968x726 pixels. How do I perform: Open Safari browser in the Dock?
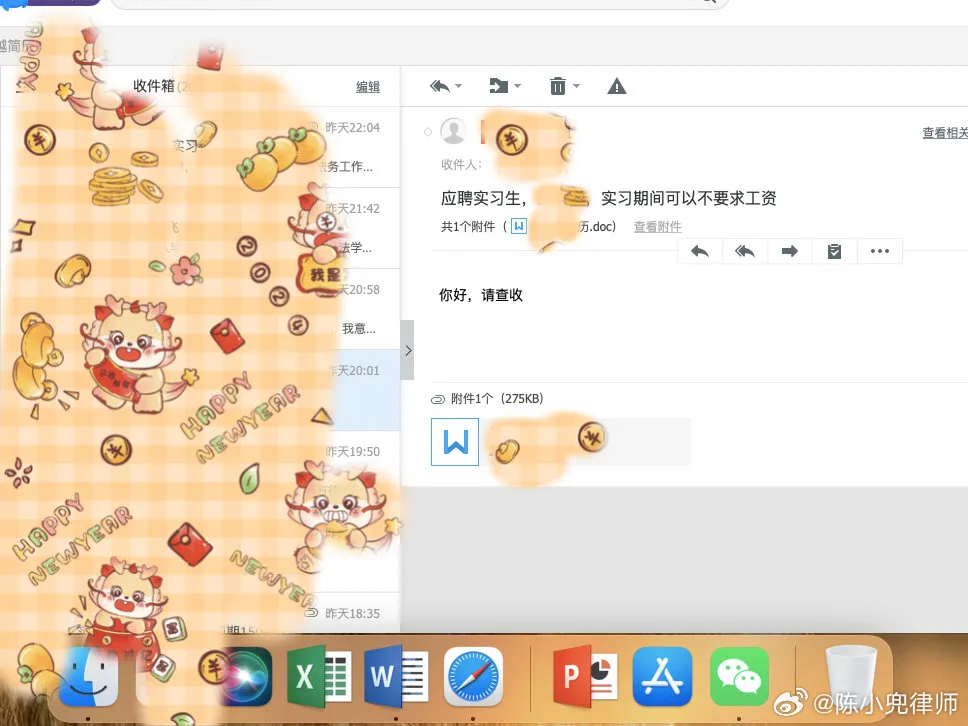click(x=474, y=677)
